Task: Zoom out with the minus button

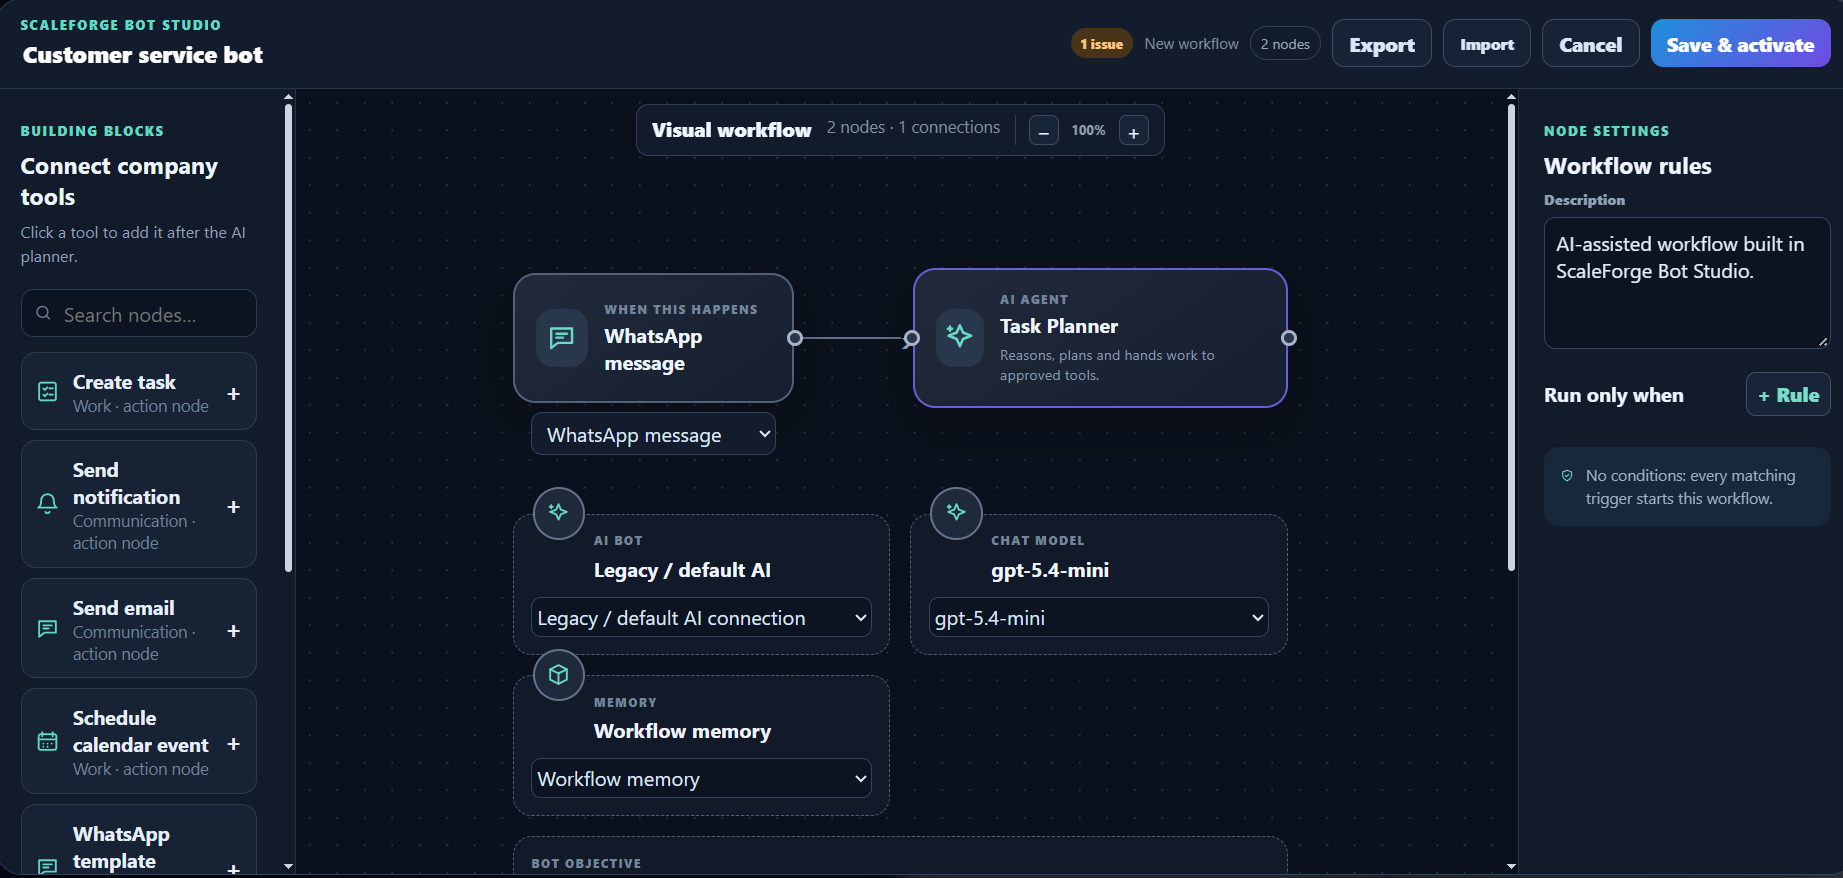Action: click(x=1044, y=131)
